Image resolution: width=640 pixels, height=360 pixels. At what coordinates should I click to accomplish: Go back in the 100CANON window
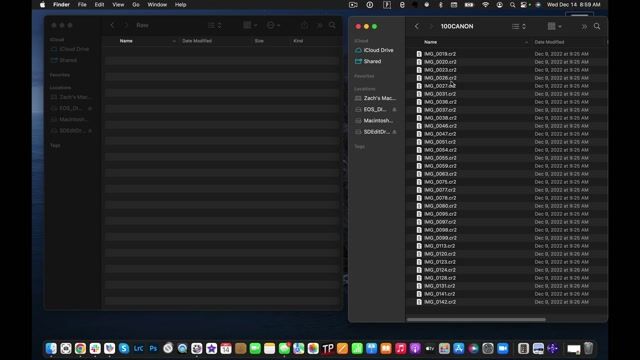(416, 26)
